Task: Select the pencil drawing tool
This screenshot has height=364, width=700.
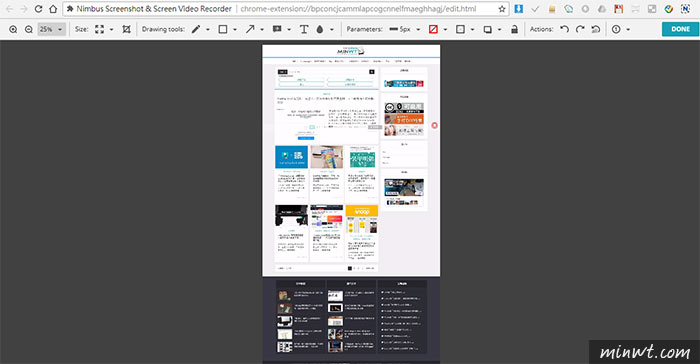Action: (196, 29)
